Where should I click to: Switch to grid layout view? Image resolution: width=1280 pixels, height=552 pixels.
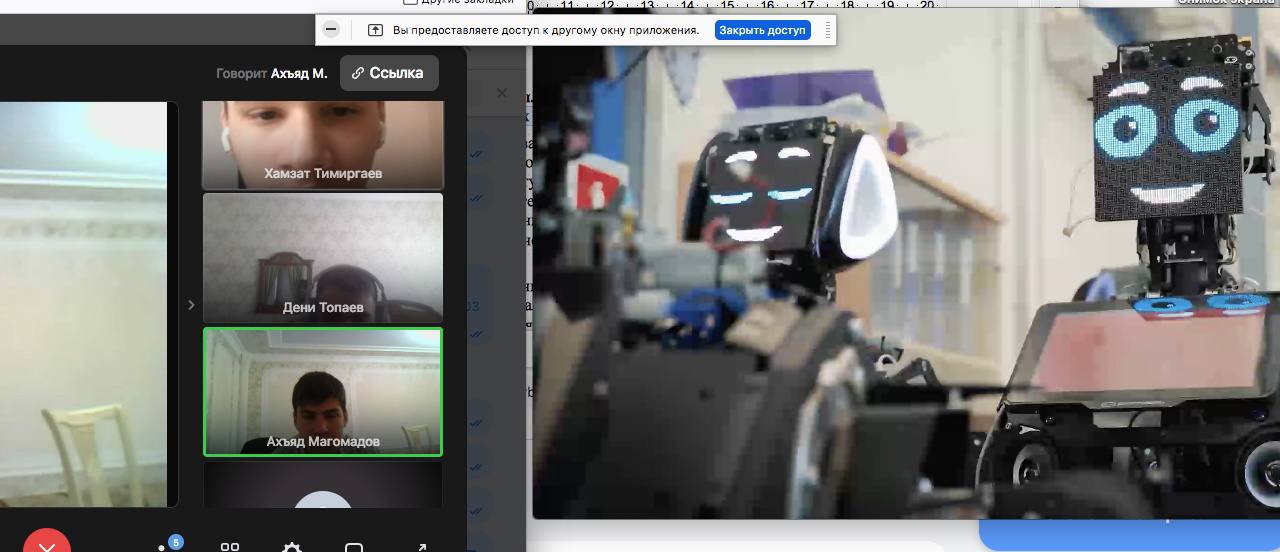pos(230,546)
